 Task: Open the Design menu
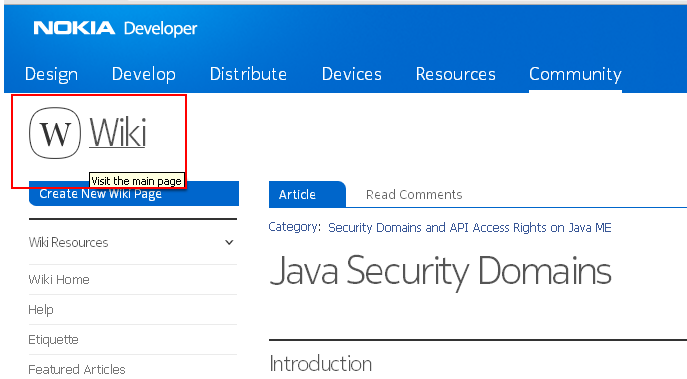click(51, 74)
